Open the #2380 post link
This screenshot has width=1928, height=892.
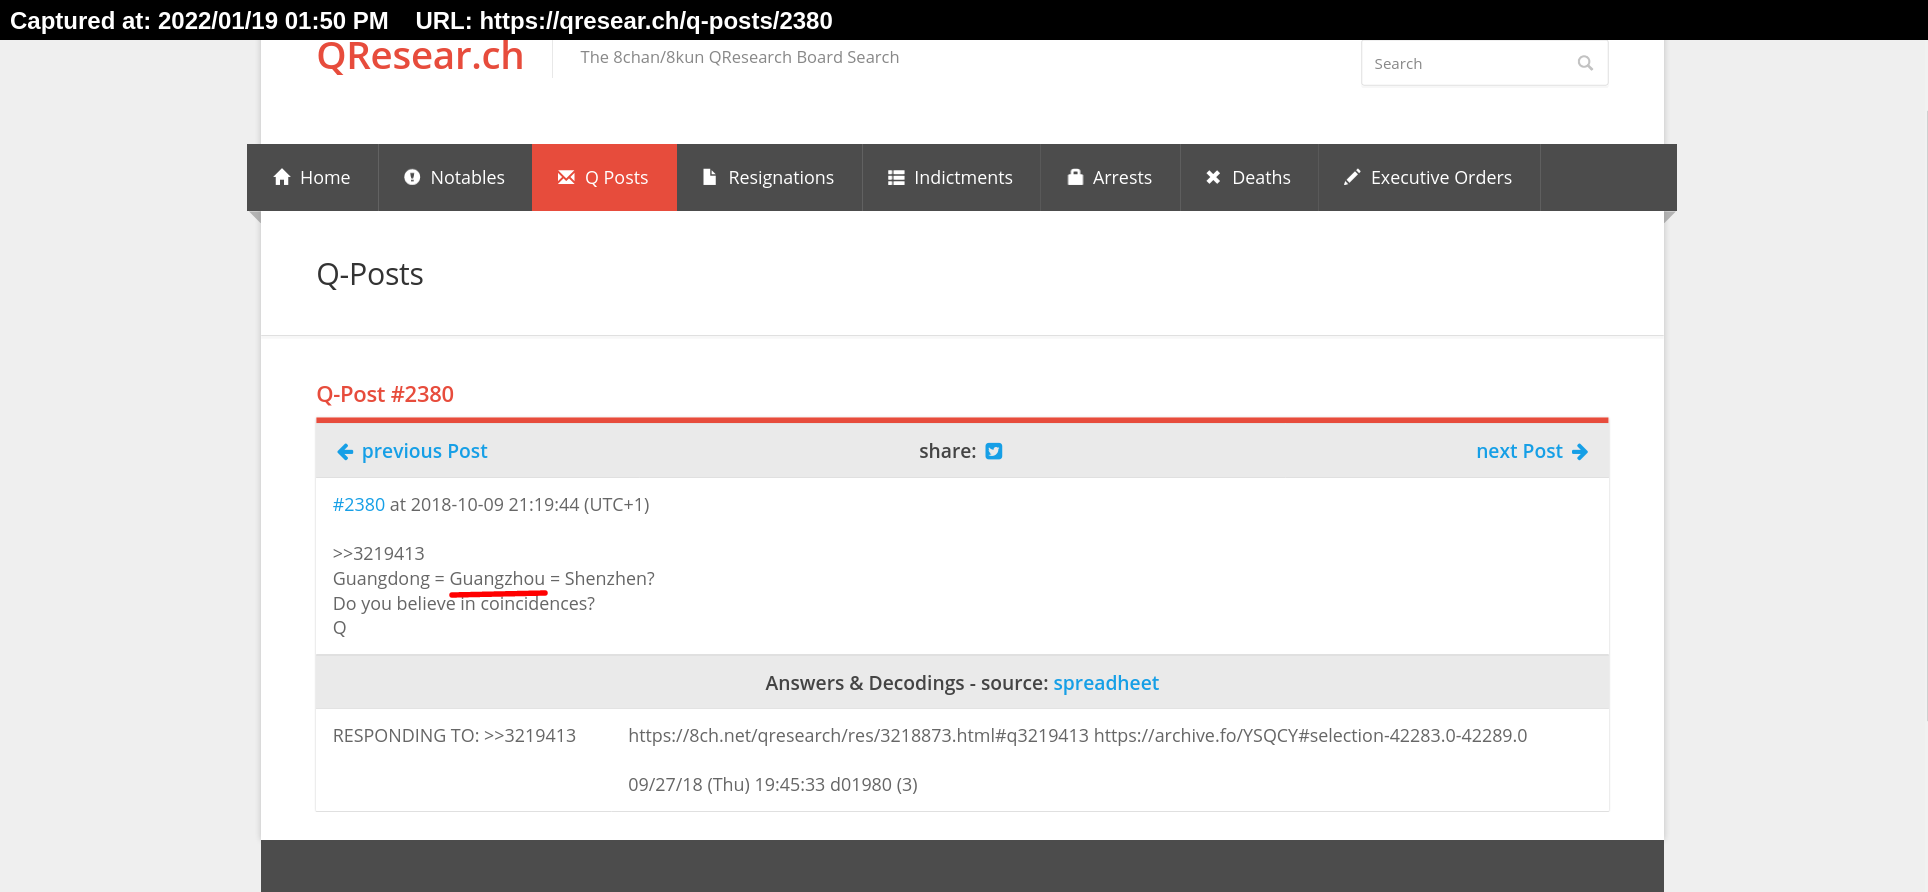pyautogui.click(x=359, y=505)
